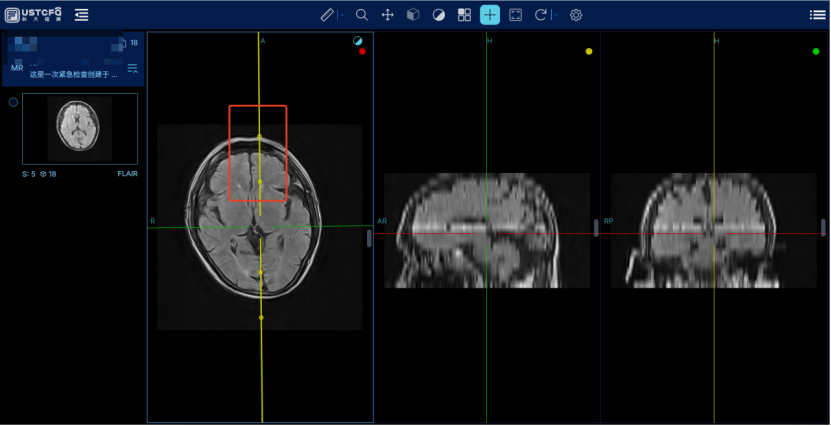The image size is (831, 426).
Task: Activate the magnifier zoom tool
Action: (362, 15)
